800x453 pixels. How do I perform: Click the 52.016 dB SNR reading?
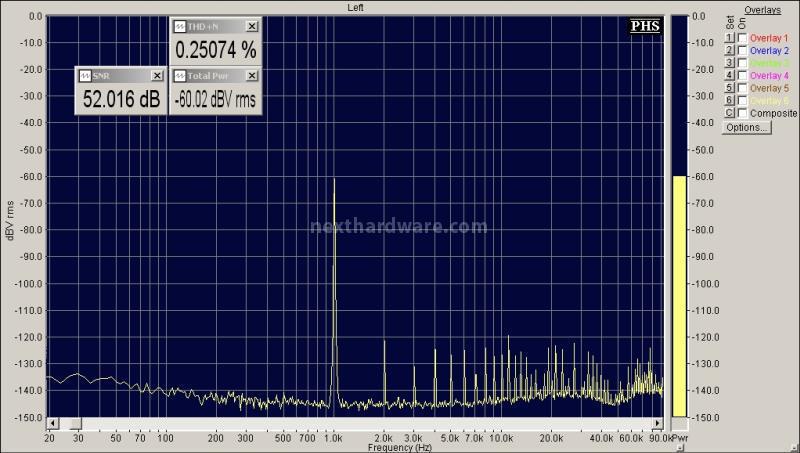click(x=121, y=99)
